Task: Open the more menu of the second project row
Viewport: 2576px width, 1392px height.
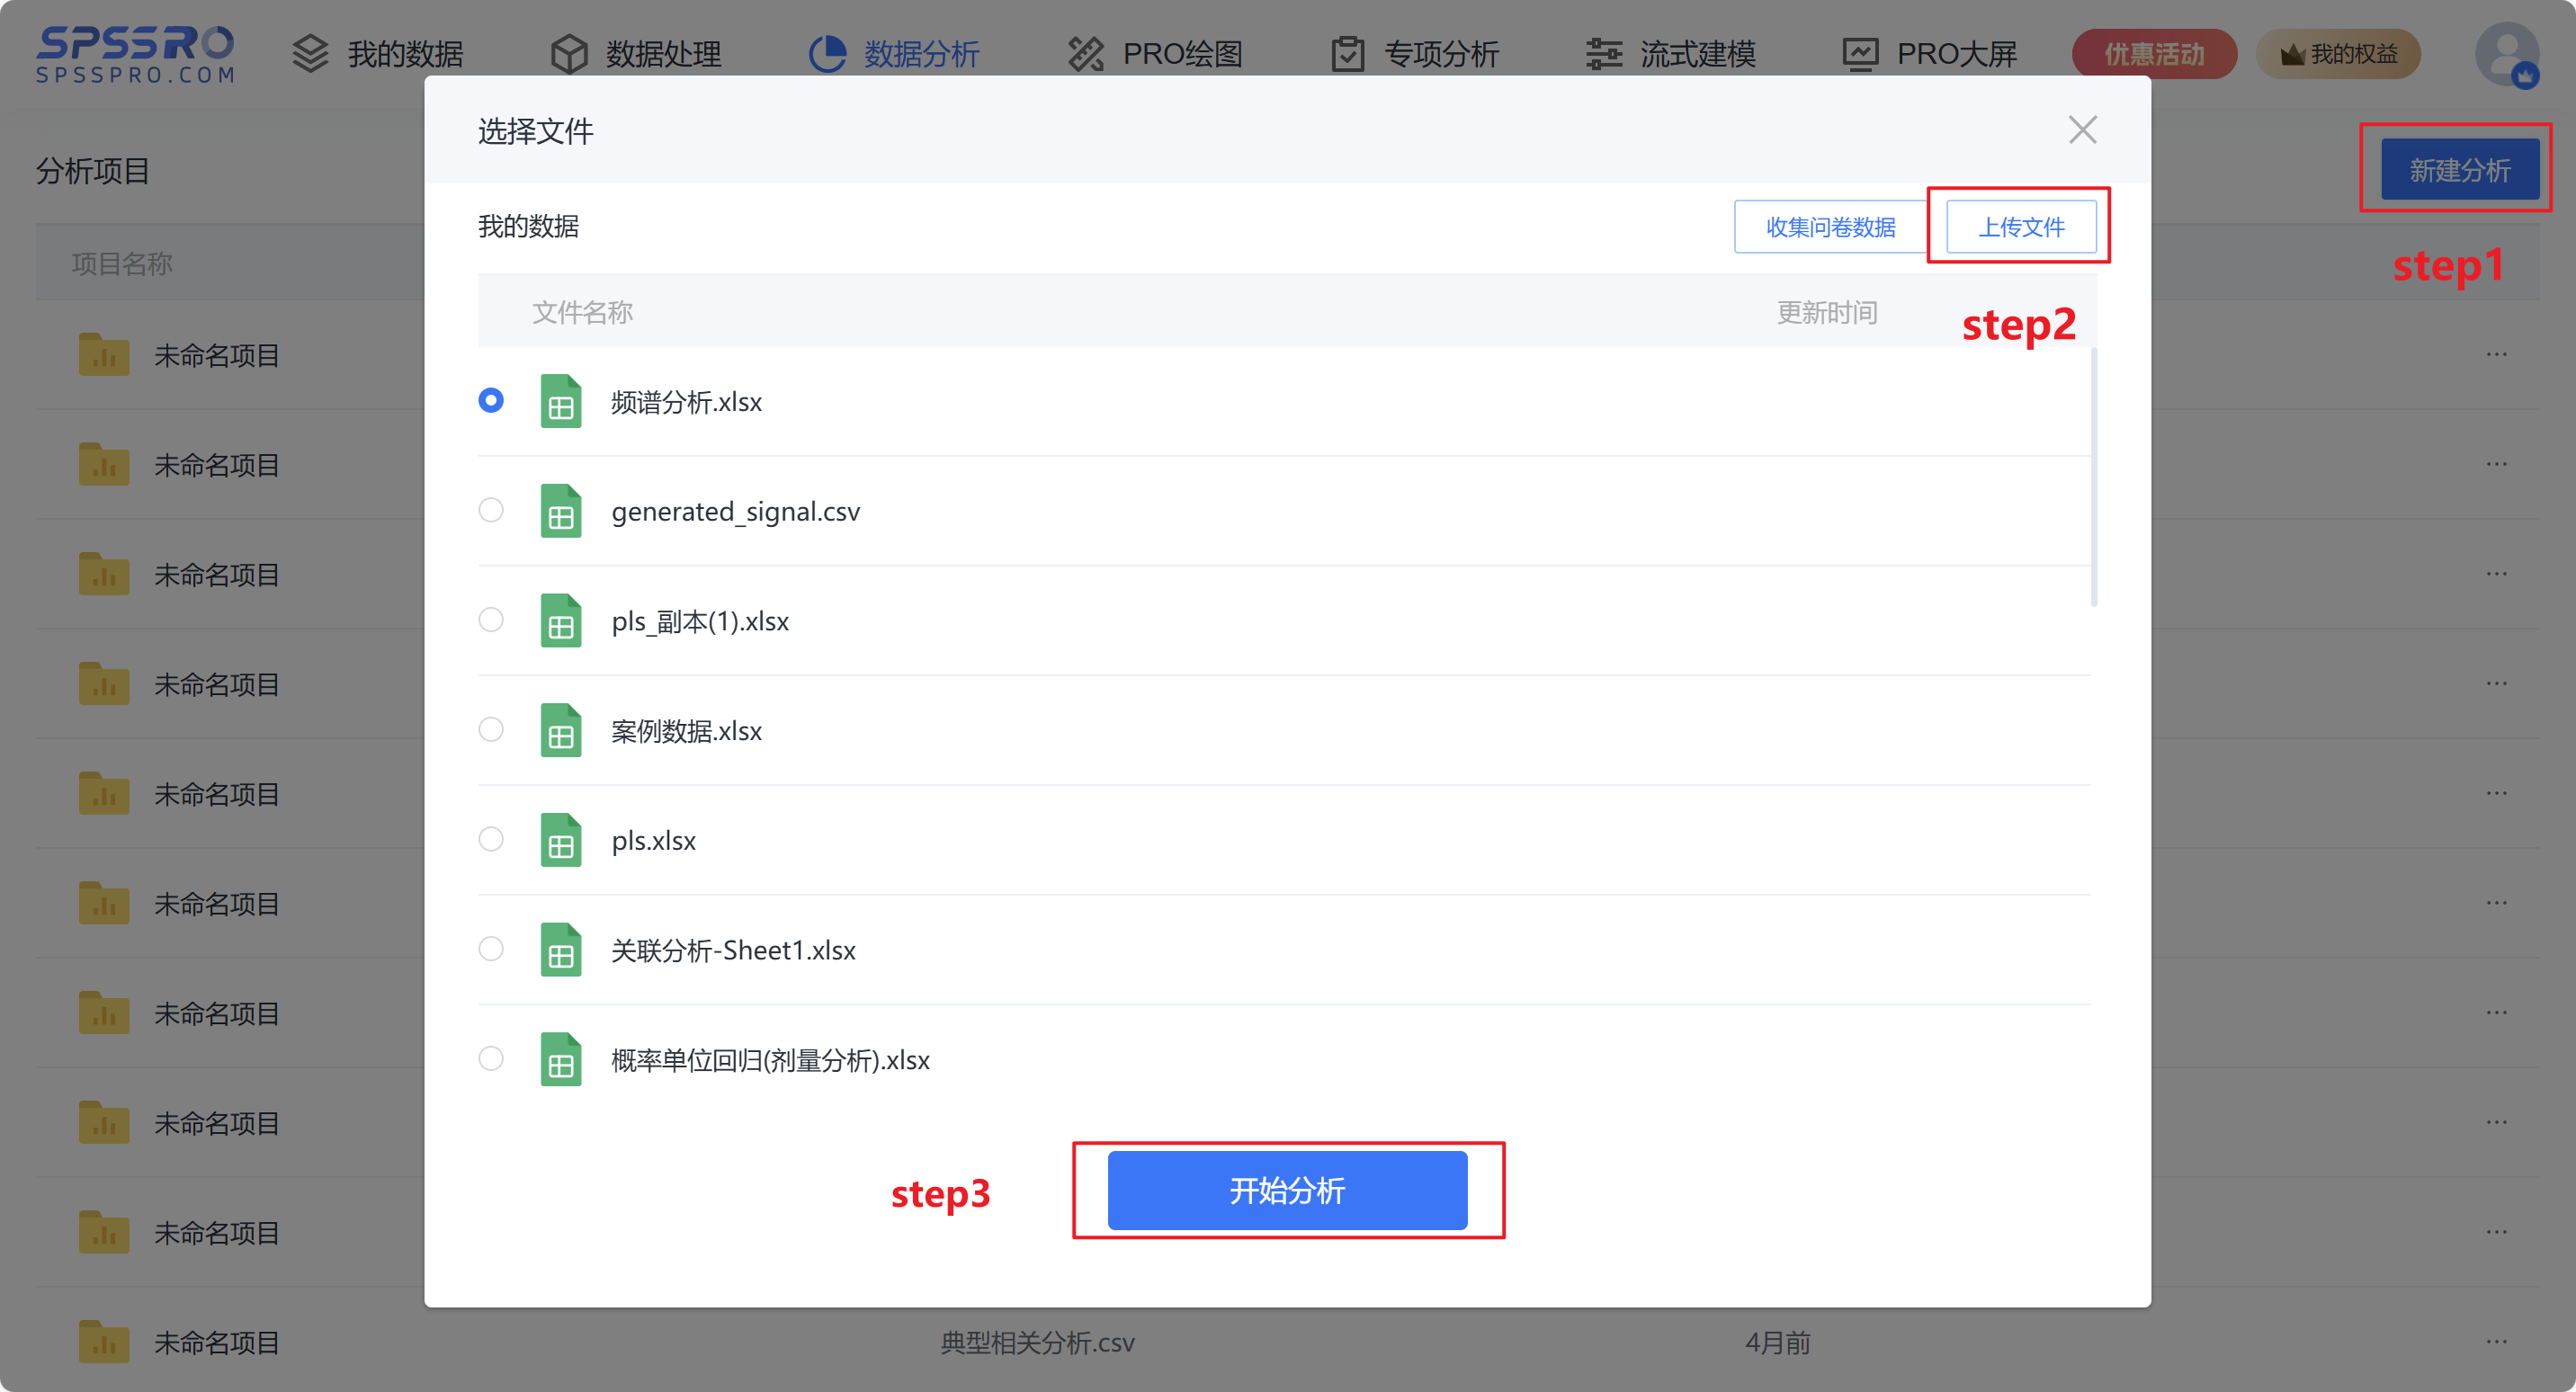Action: (x=2496, y=464)
